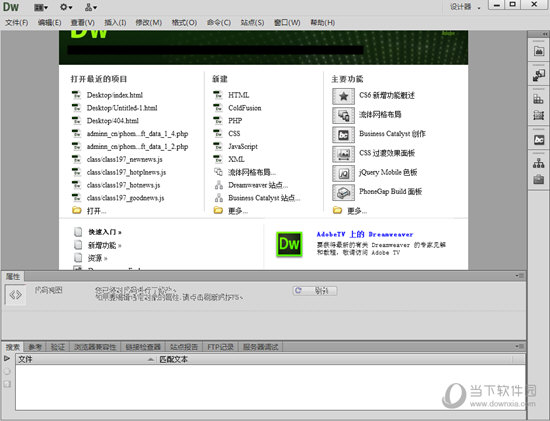Open the layout dropdown in title bar
This screenshot has height=421, width=550.
click(x=41, y=7)
